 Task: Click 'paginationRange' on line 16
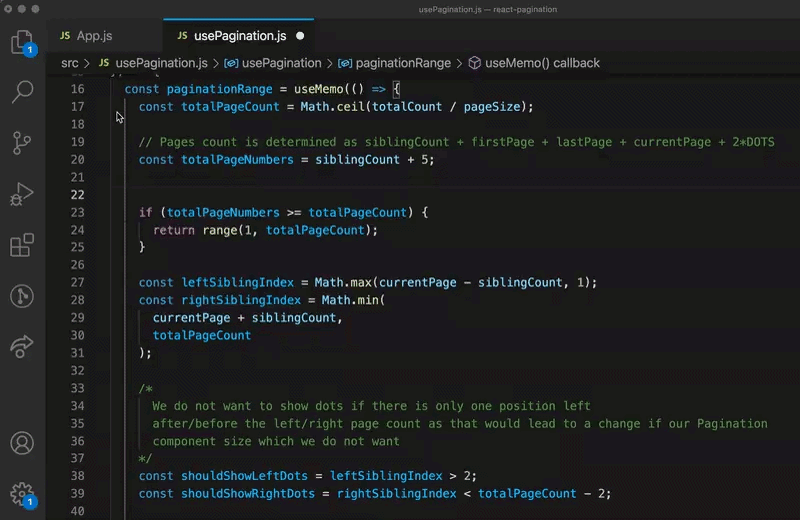[x=219, y=89]
